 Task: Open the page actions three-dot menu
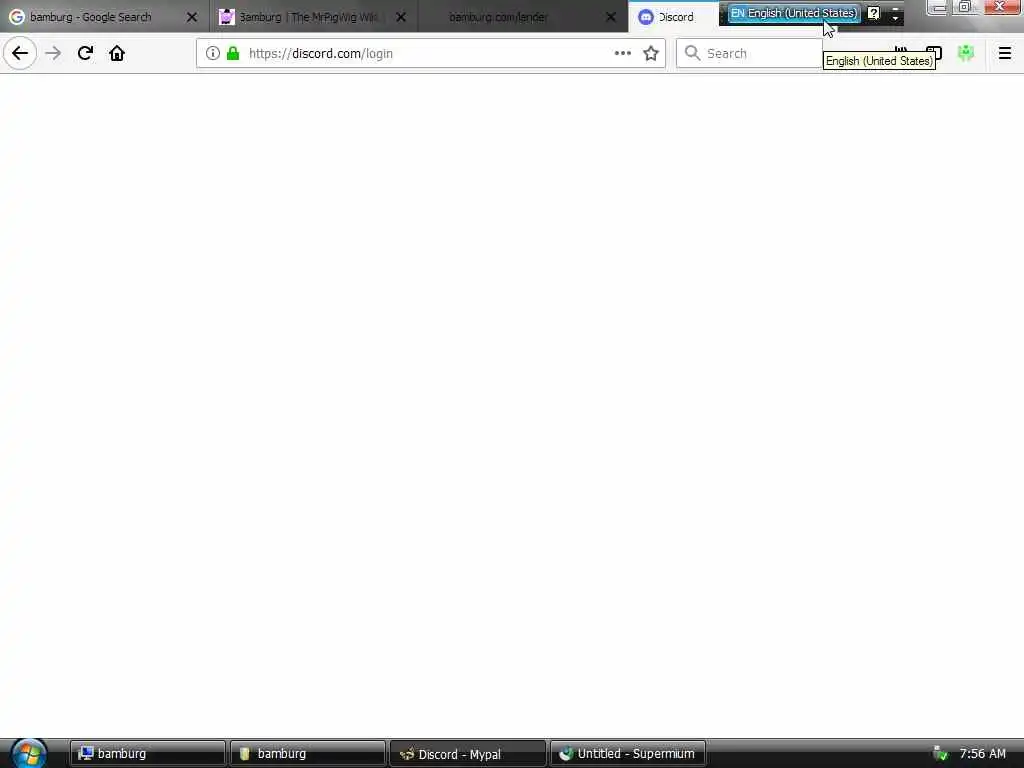tap(622, 53)
